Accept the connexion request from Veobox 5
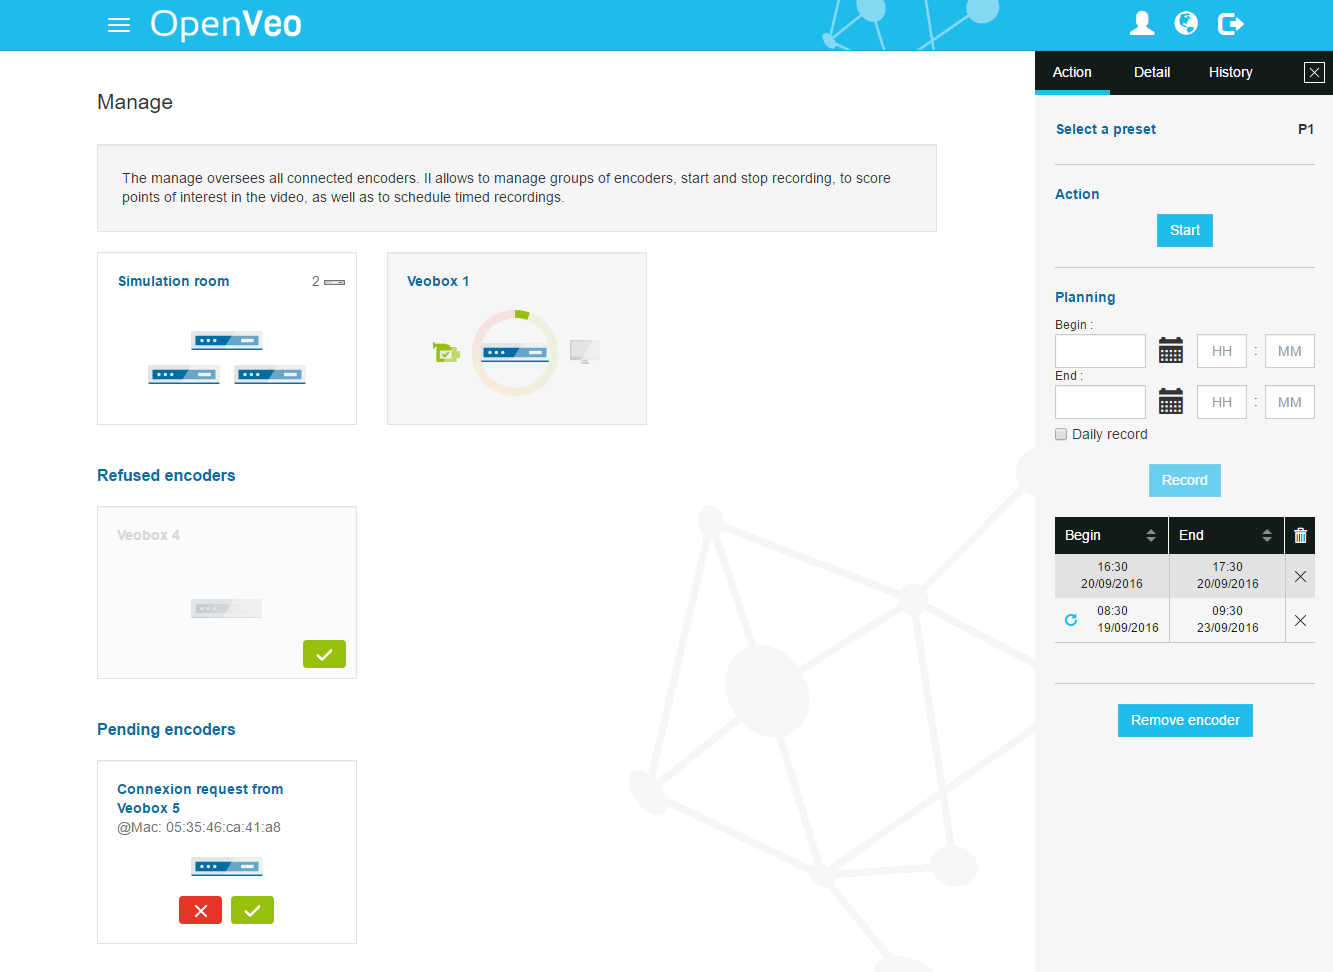Viewport: 1333px width, 972px height. [252, 910]
